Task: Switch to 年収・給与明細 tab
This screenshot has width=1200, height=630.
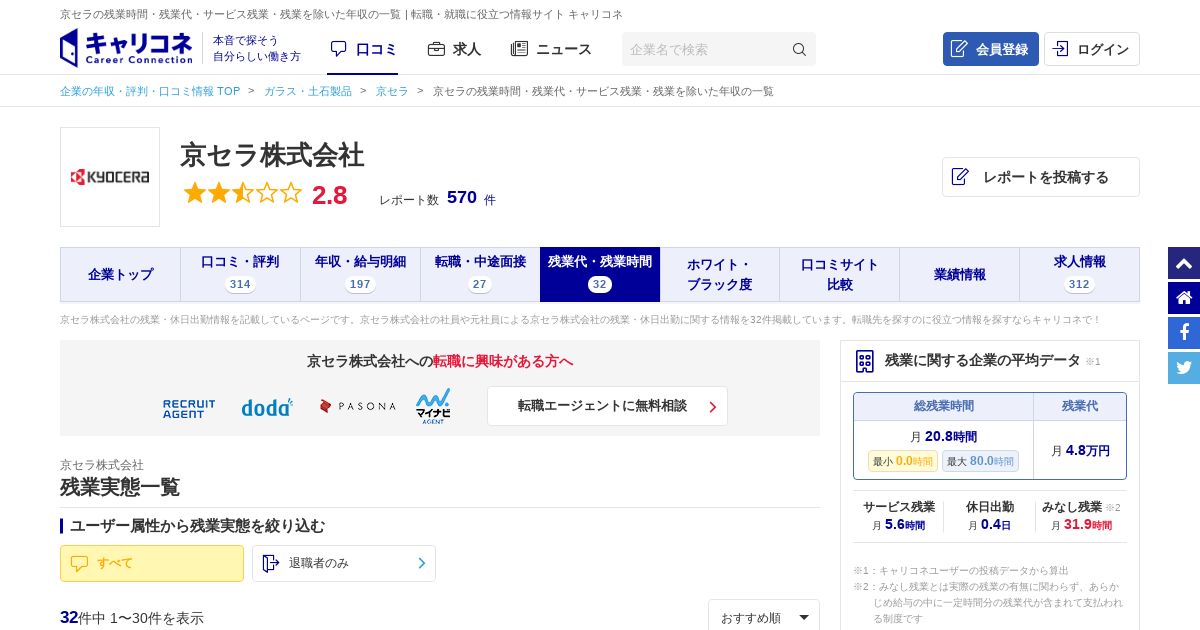Action: (360, 274)
